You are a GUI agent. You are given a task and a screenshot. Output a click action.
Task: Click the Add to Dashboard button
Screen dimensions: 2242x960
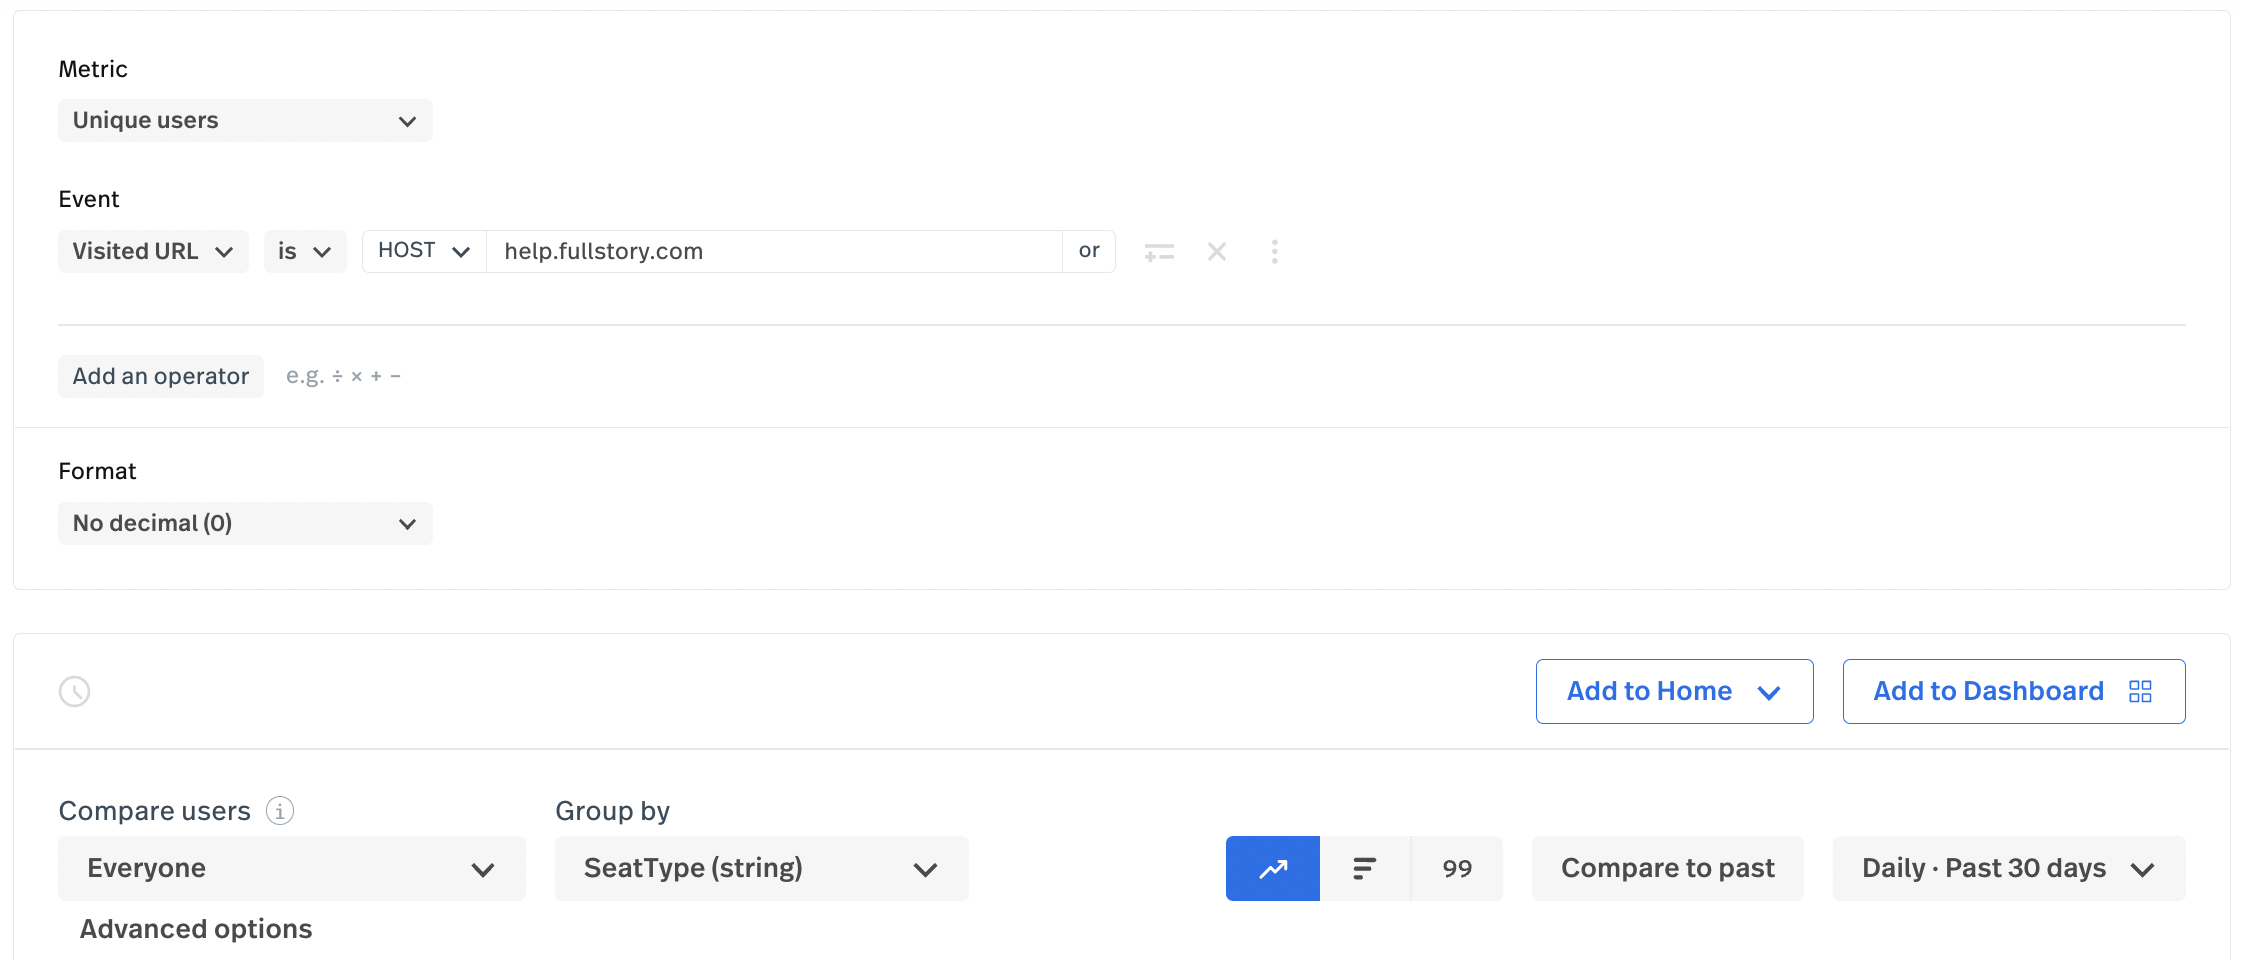coord(2013,691)
